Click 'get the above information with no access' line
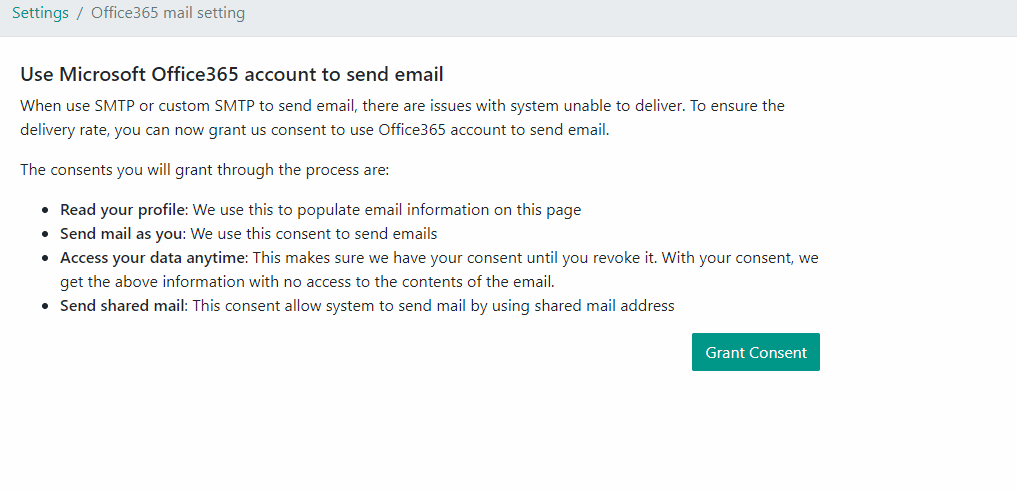Image resolution: width=1017 pixels, height=491 pixels. 307,282
